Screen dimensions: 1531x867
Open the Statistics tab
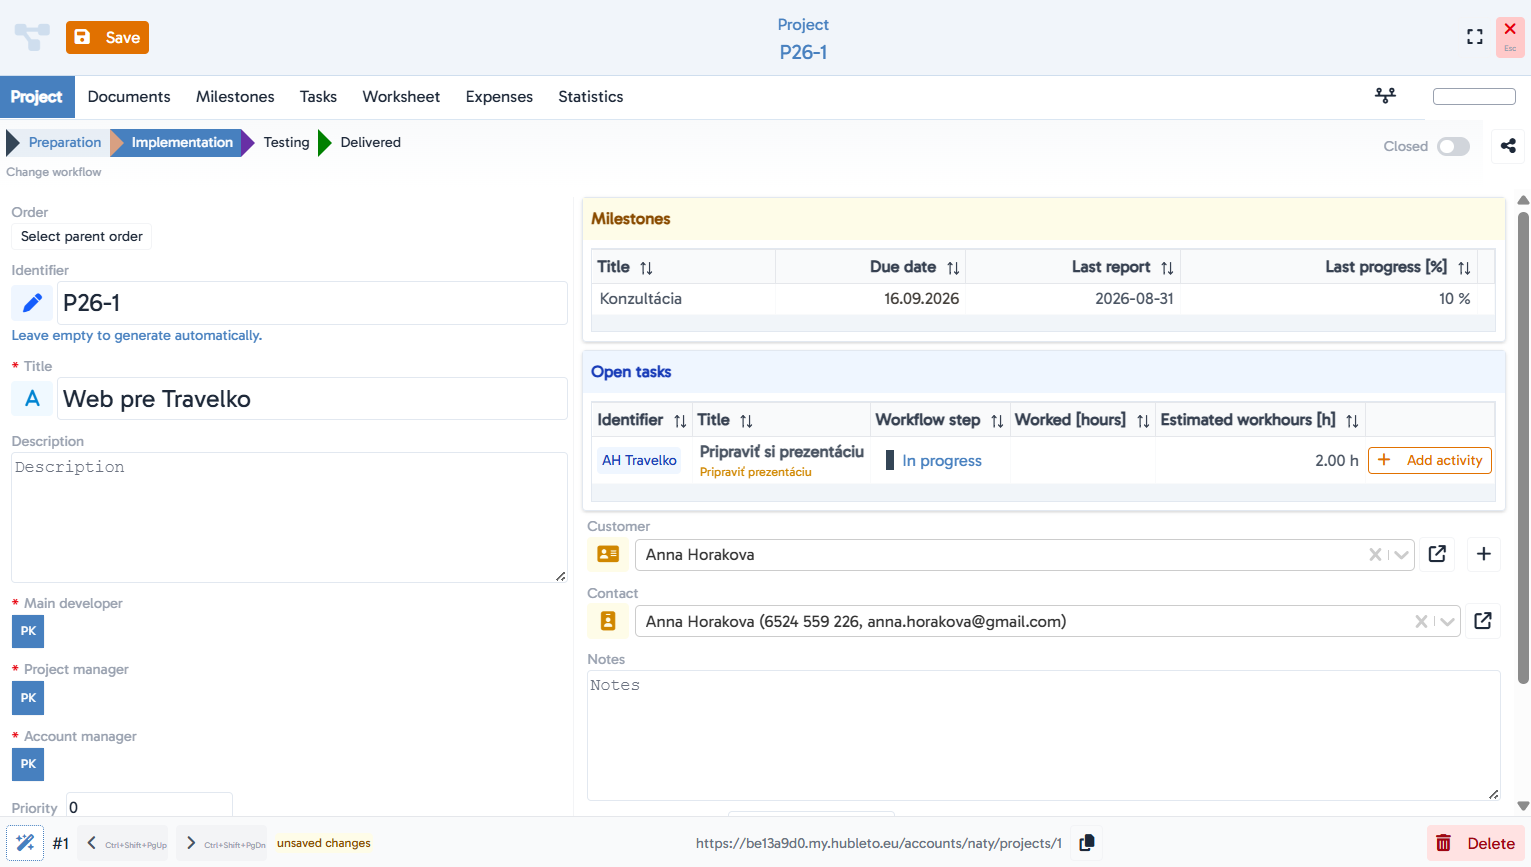(x=591, y=97)
